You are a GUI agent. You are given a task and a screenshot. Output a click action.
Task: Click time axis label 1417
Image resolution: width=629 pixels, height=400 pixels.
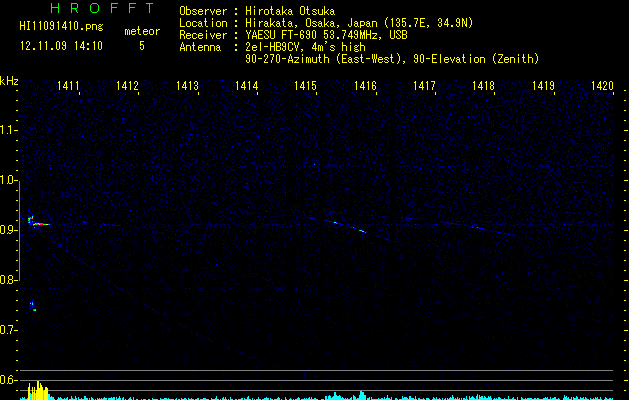[x=424, y=86]
